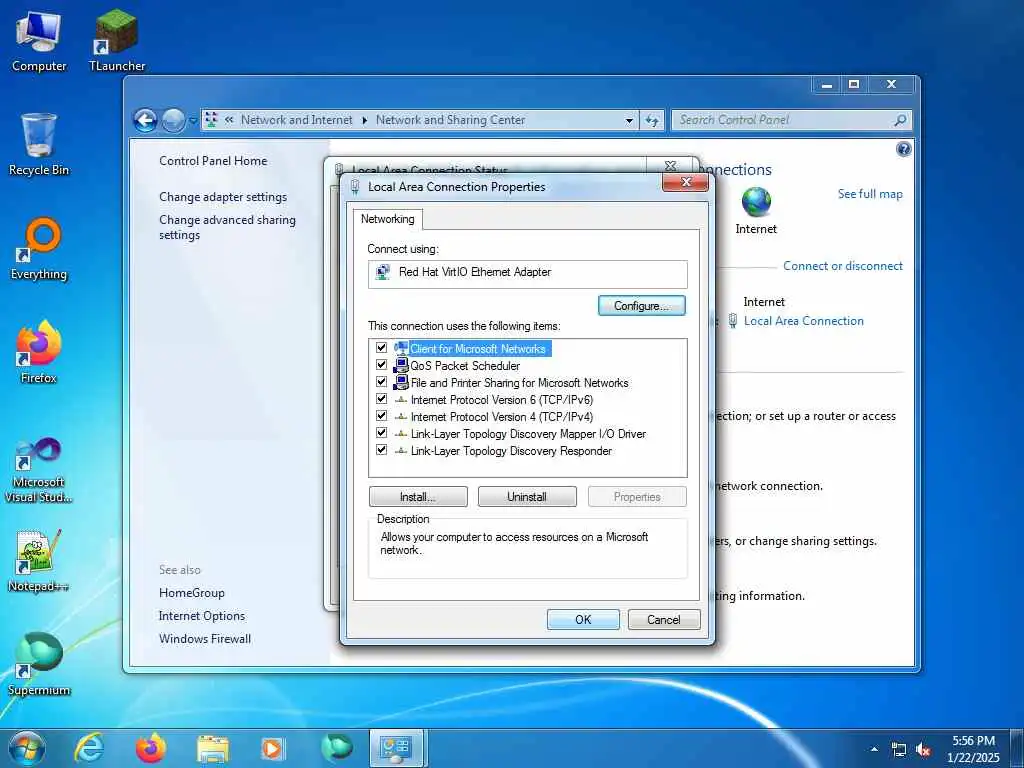This screenshot has height=768, width=1024.
Task: Open recent pages dropdown beside forward button
Action: 193,121
